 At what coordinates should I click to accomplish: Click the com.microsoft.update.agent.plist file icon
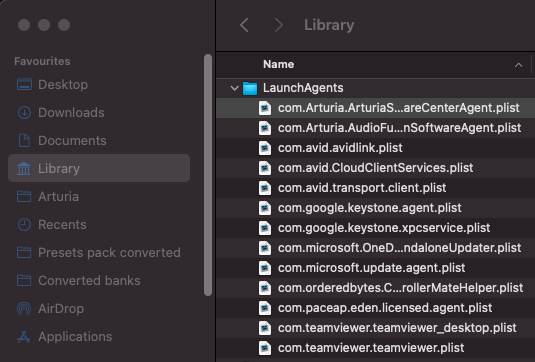[x=265, y=268]
